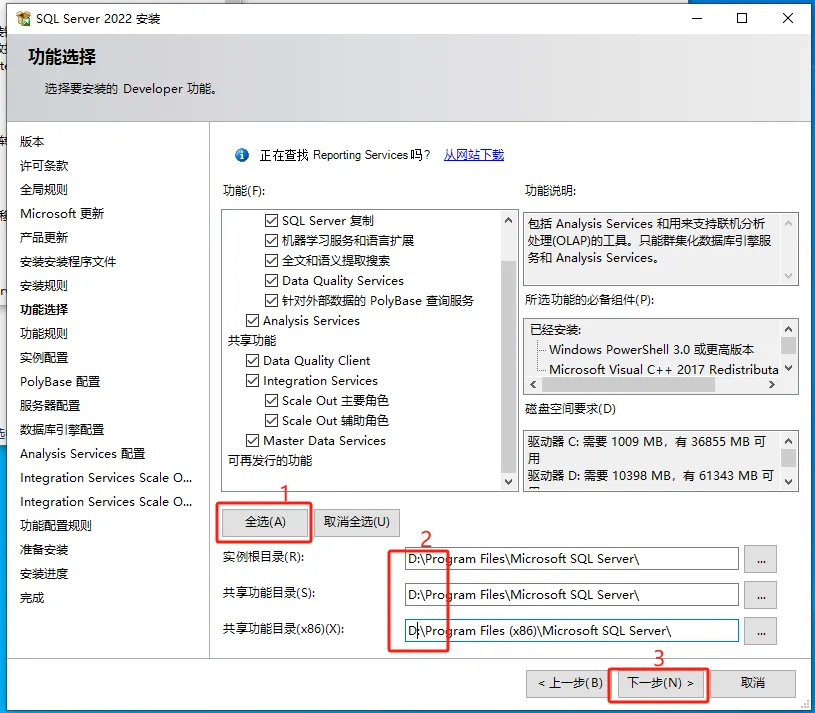This screenshot has height=713, width=815.
Task: Click the feature list's scroll up arrow
Action: (508, 220)
